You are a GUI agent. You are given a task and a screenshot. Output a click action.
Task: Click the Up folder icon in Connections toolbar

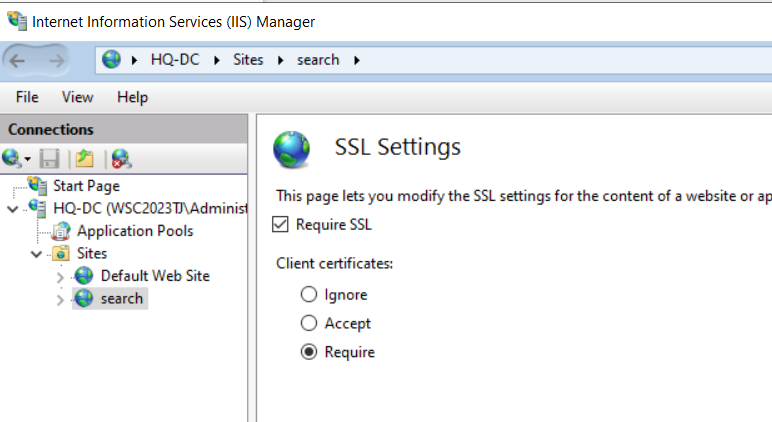tap(85, 159)
